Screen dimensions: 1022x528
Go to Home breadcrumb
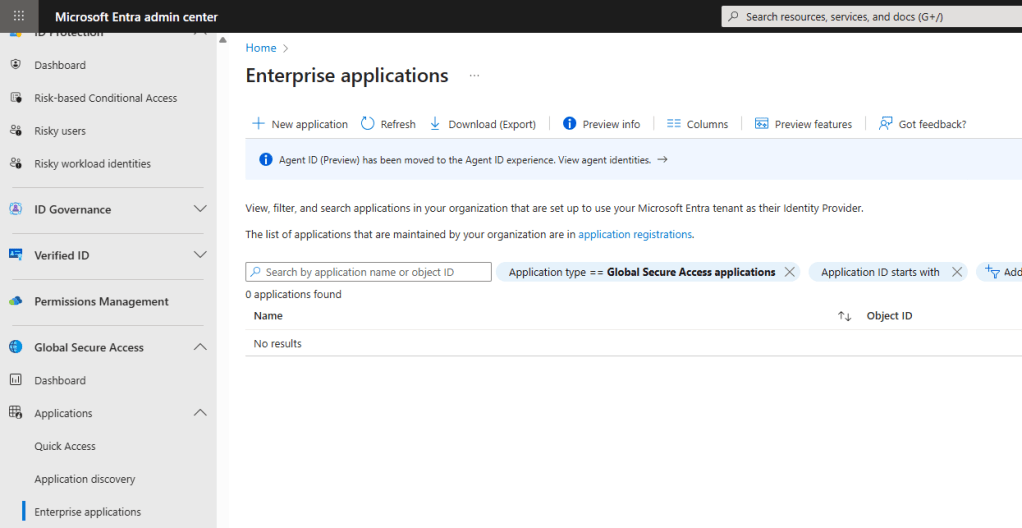[260, 48]
